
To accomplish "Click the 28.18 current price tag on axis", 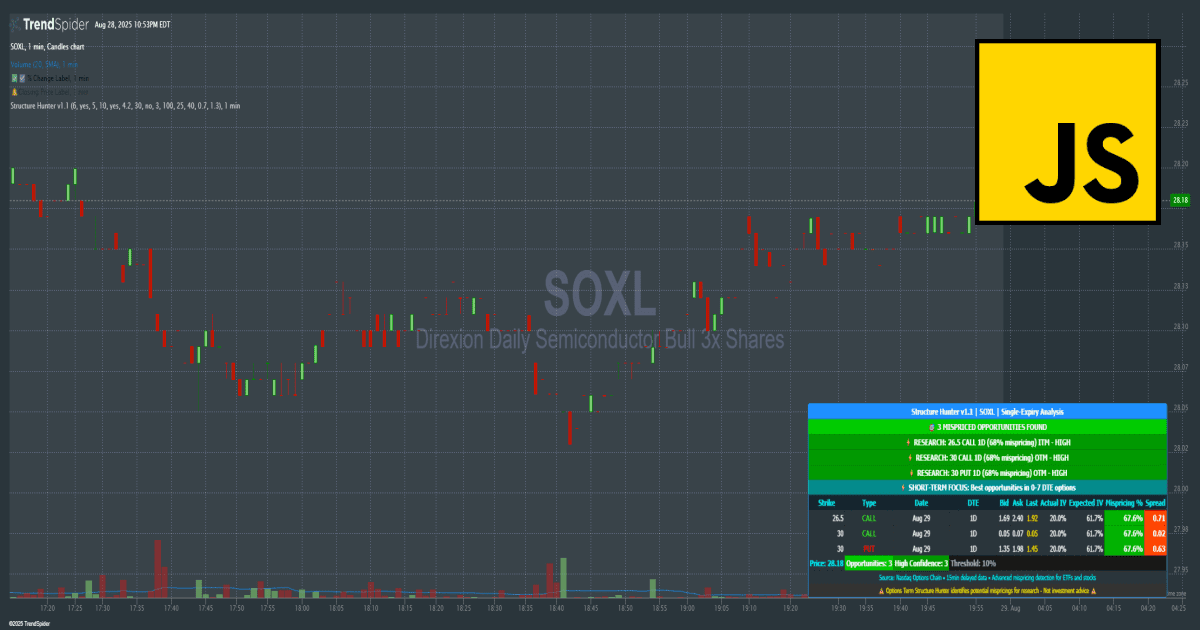I will coord(1180,200).
